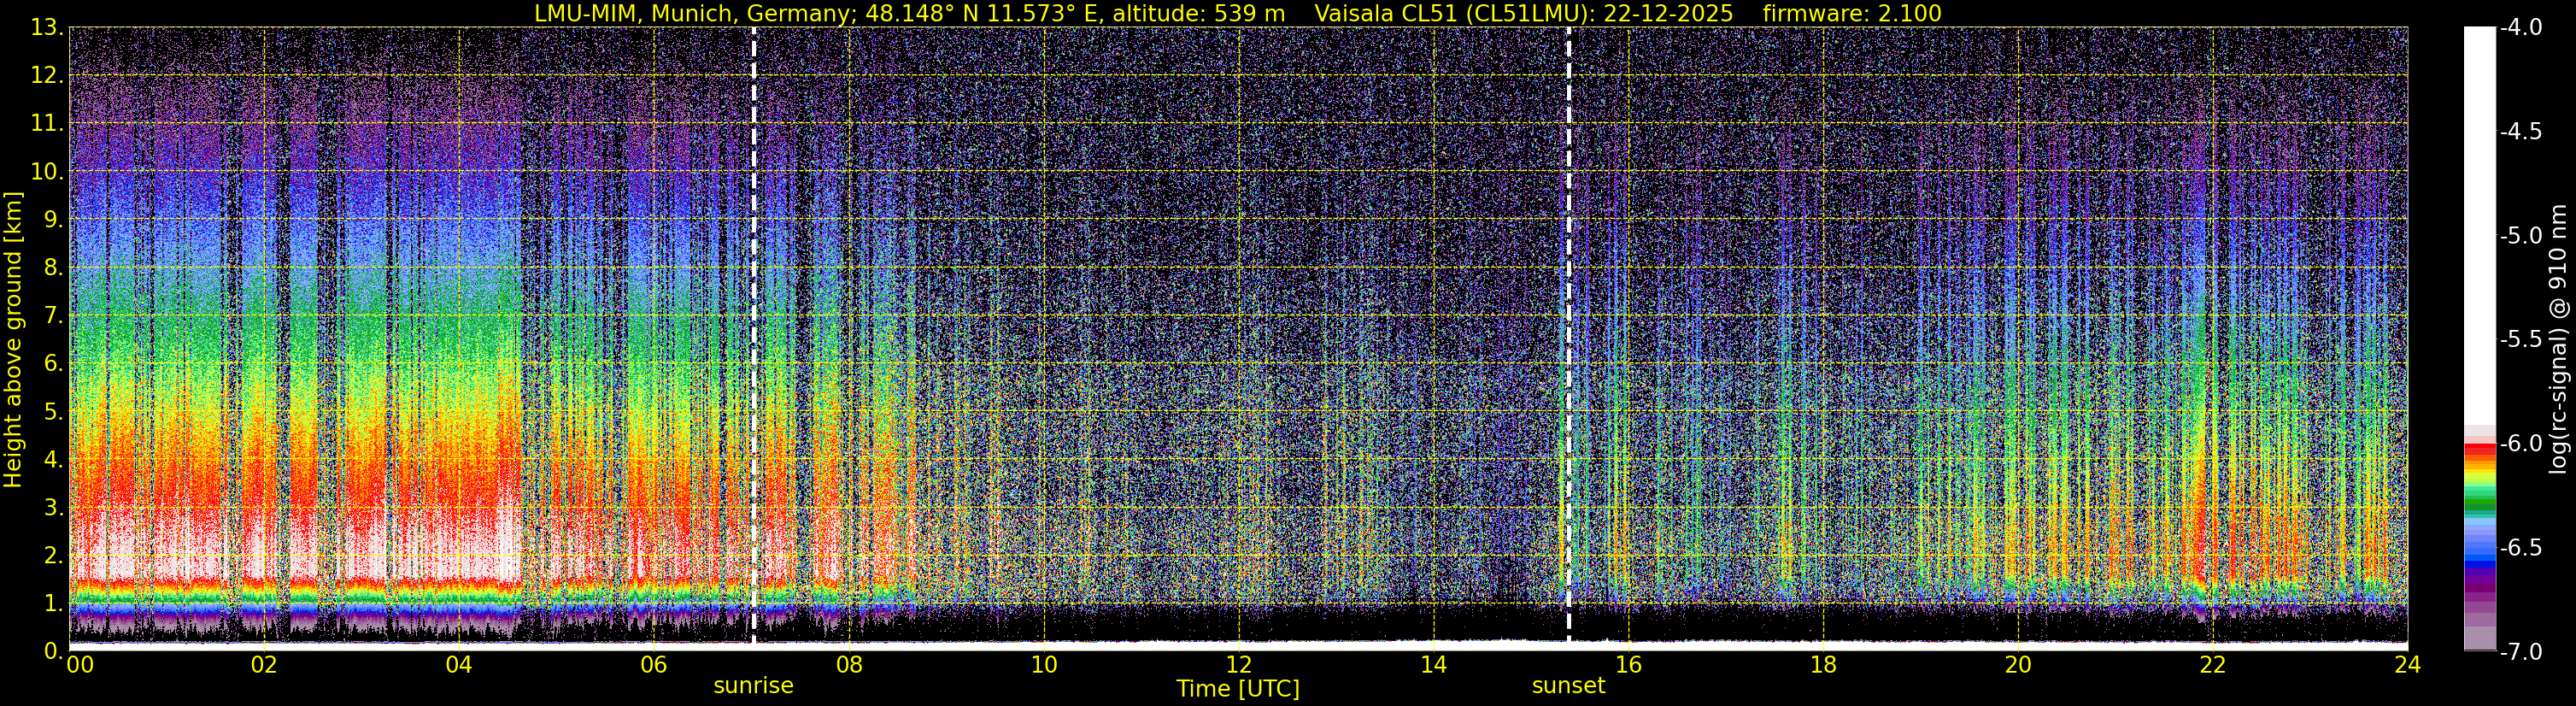The image size is (2576, 706).
Task: Click the 00 hour tick on time axis
Action: point(79,666)
